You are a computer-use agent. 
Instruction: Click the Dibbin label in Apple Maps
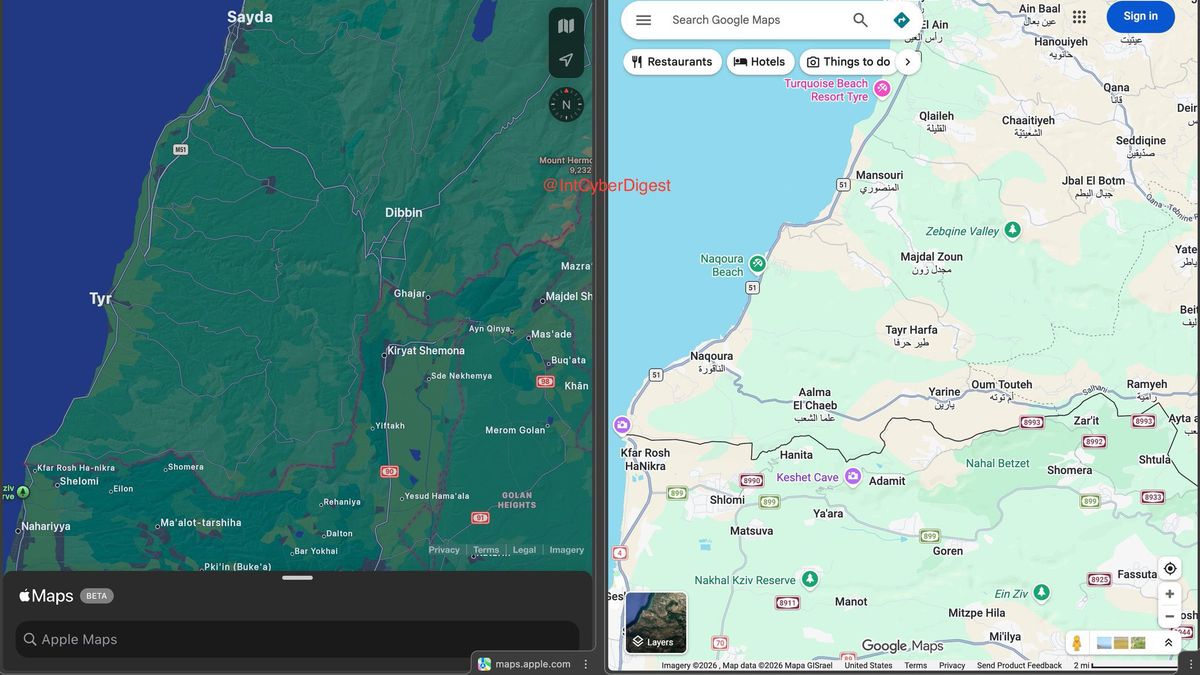coord(404,213)
